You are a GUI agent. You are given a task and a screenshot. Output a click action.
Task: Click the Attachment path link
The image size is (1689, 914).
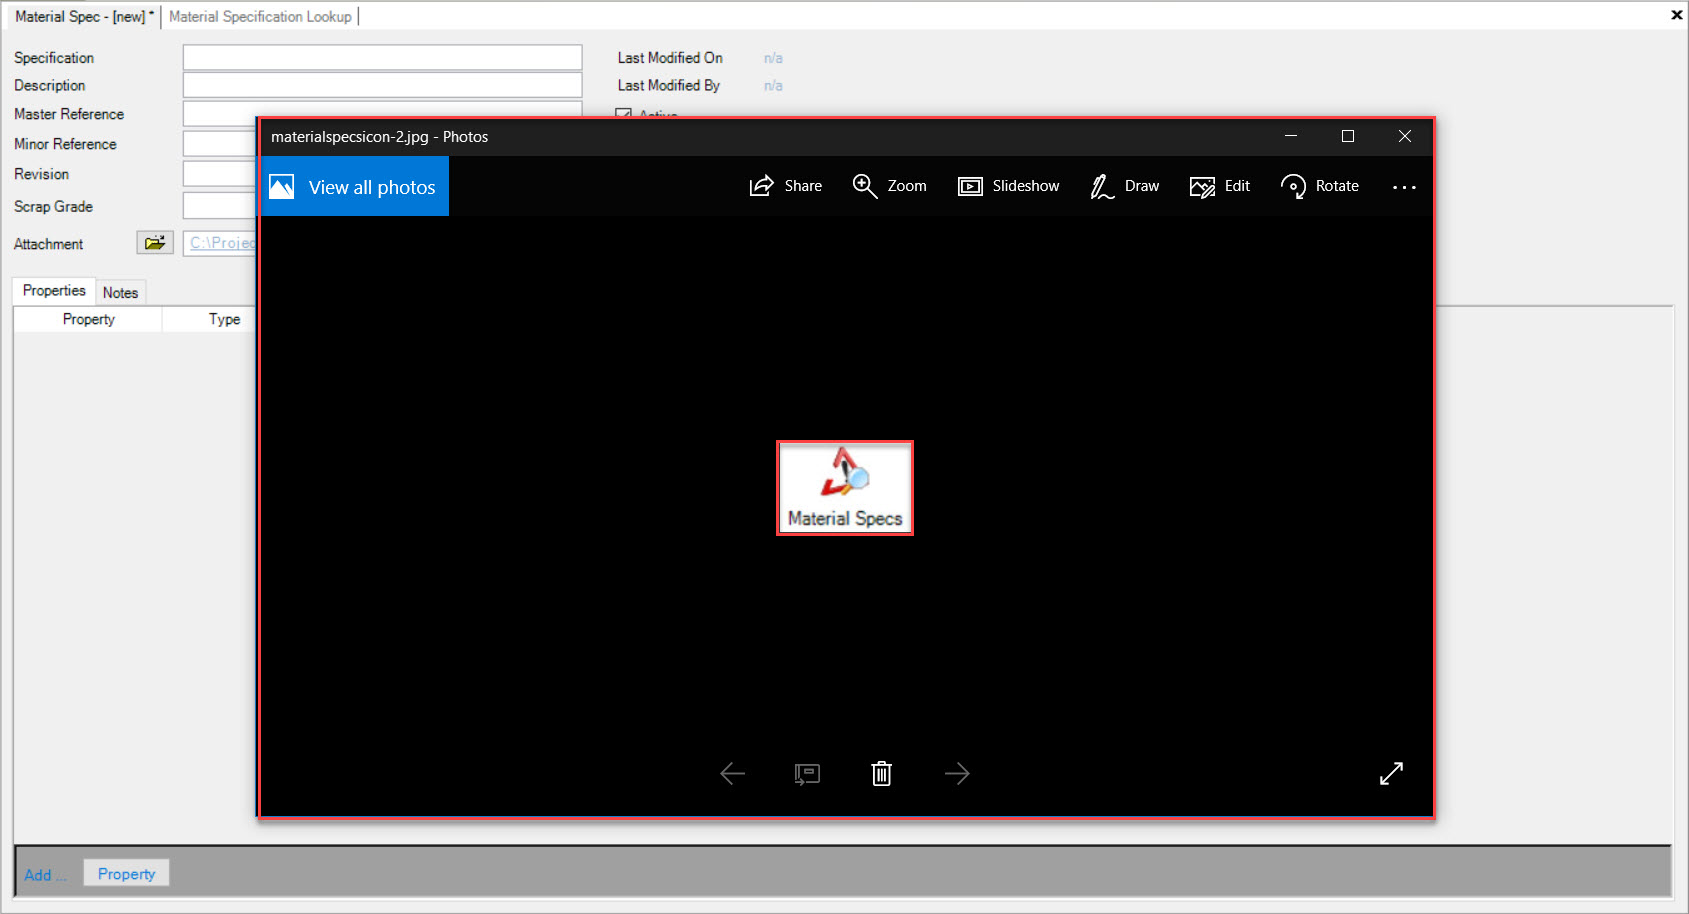pyautogui.click(x=222, y=243)
